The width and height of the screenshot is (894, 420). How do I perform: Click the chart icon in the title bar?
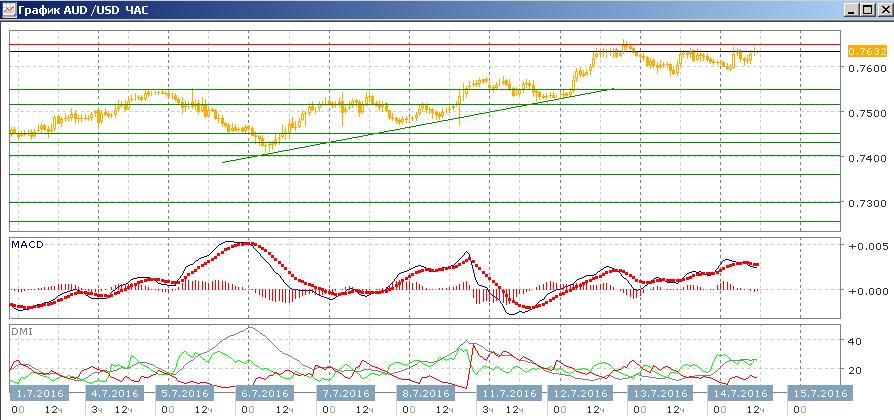click(8, 10)
